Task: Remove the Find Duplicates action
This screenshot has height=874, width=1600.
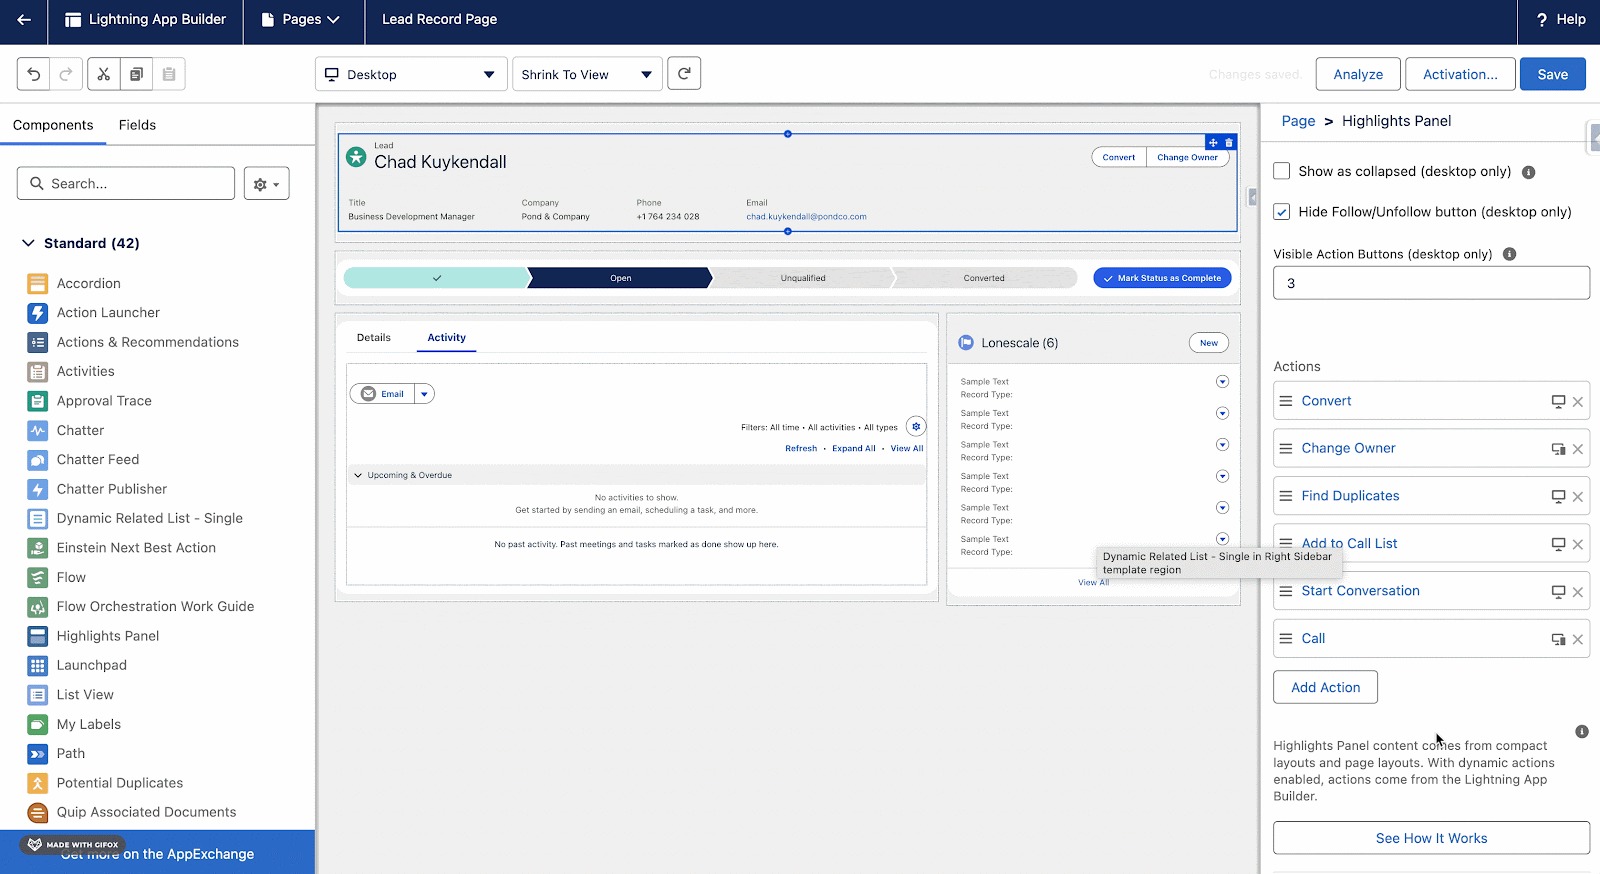Action: coord(1577,497)
